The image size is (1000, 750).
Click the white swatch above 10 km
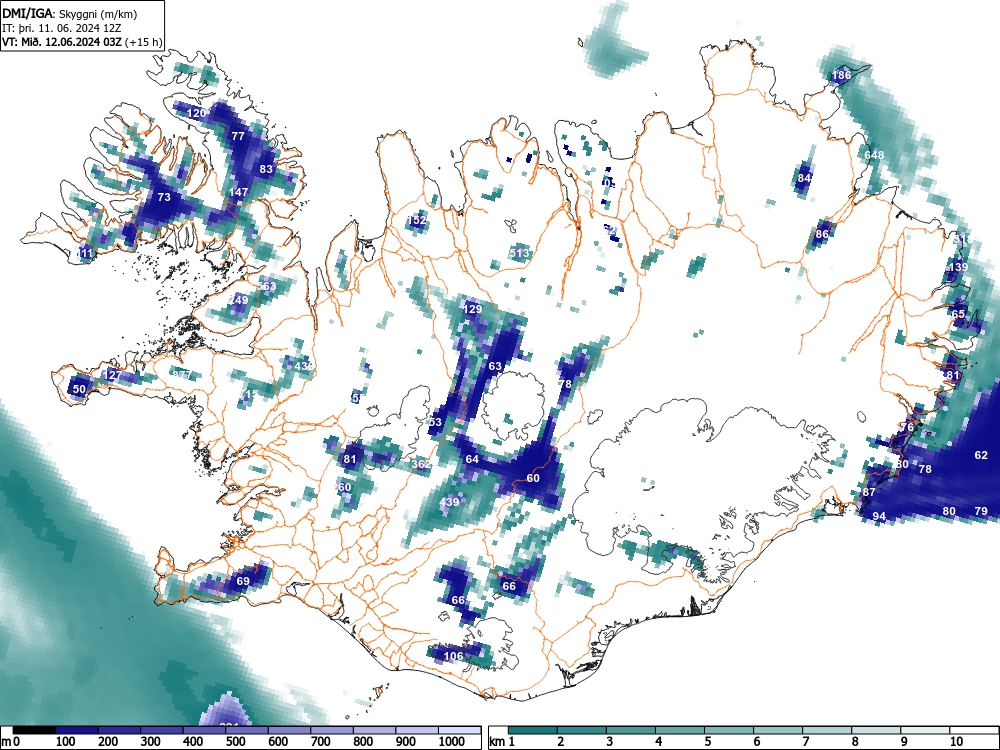[973, 730]
